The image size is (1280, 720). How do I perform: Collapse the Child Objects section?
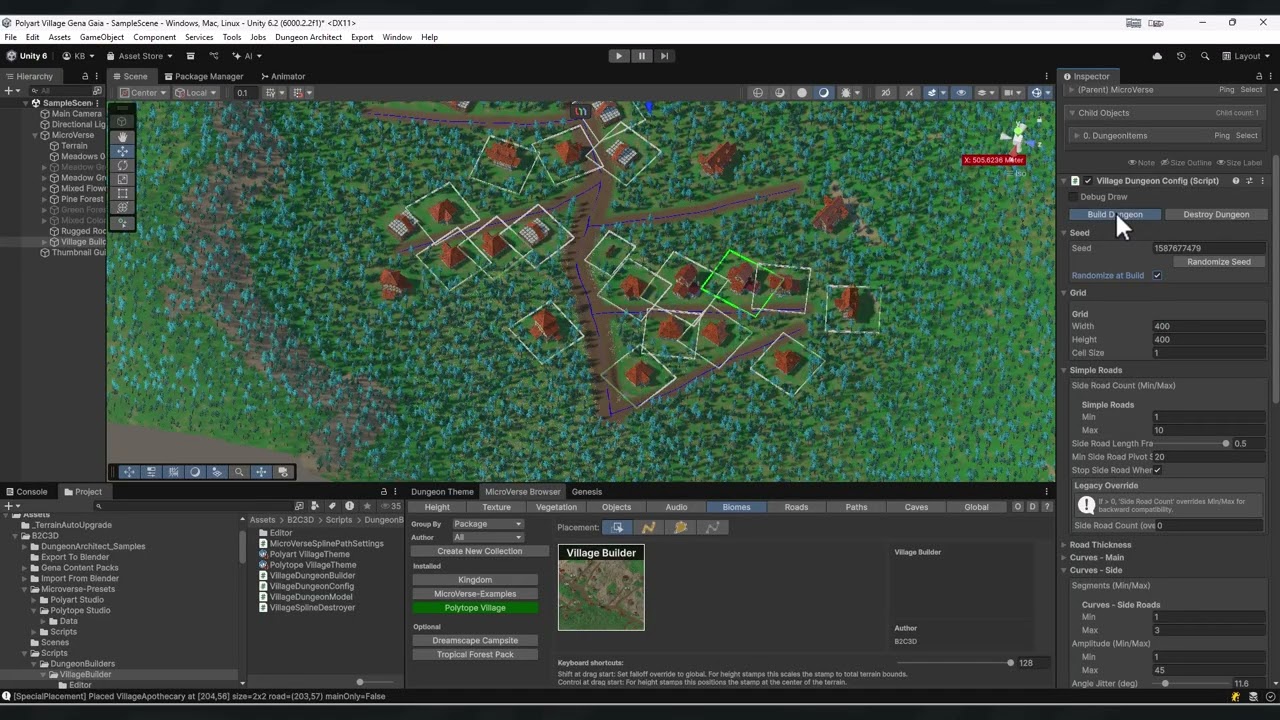pyautogui.click(x=1070, y=113)
